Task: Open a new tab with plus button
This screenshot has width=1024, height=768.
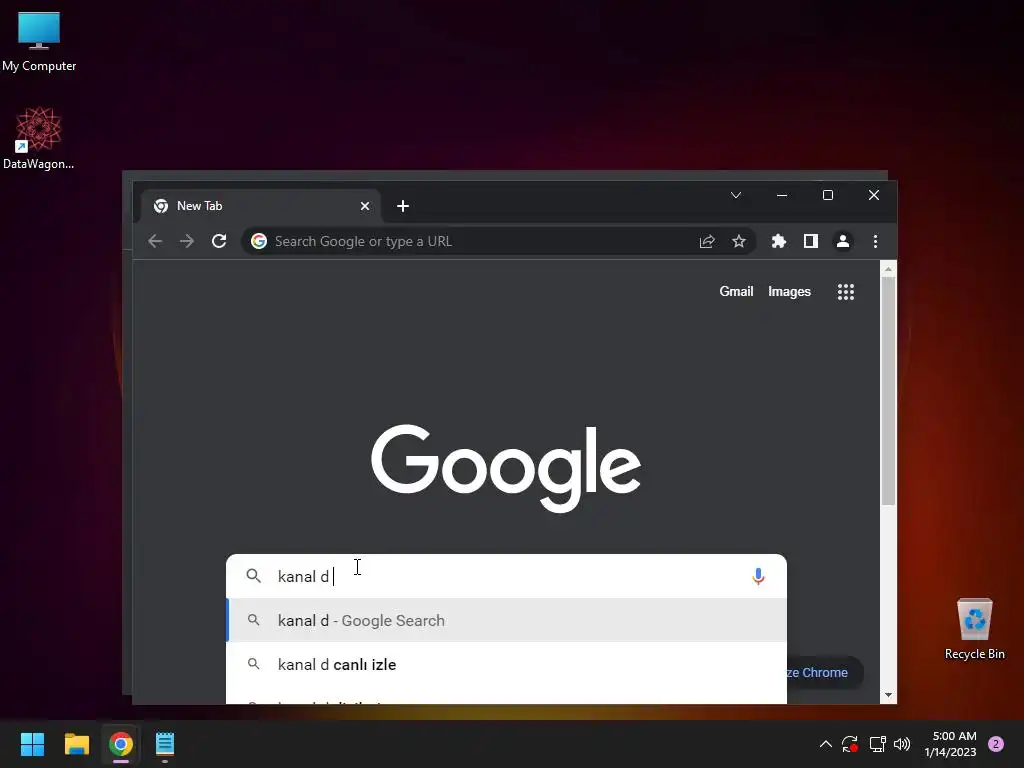Action: click(403, 206)
